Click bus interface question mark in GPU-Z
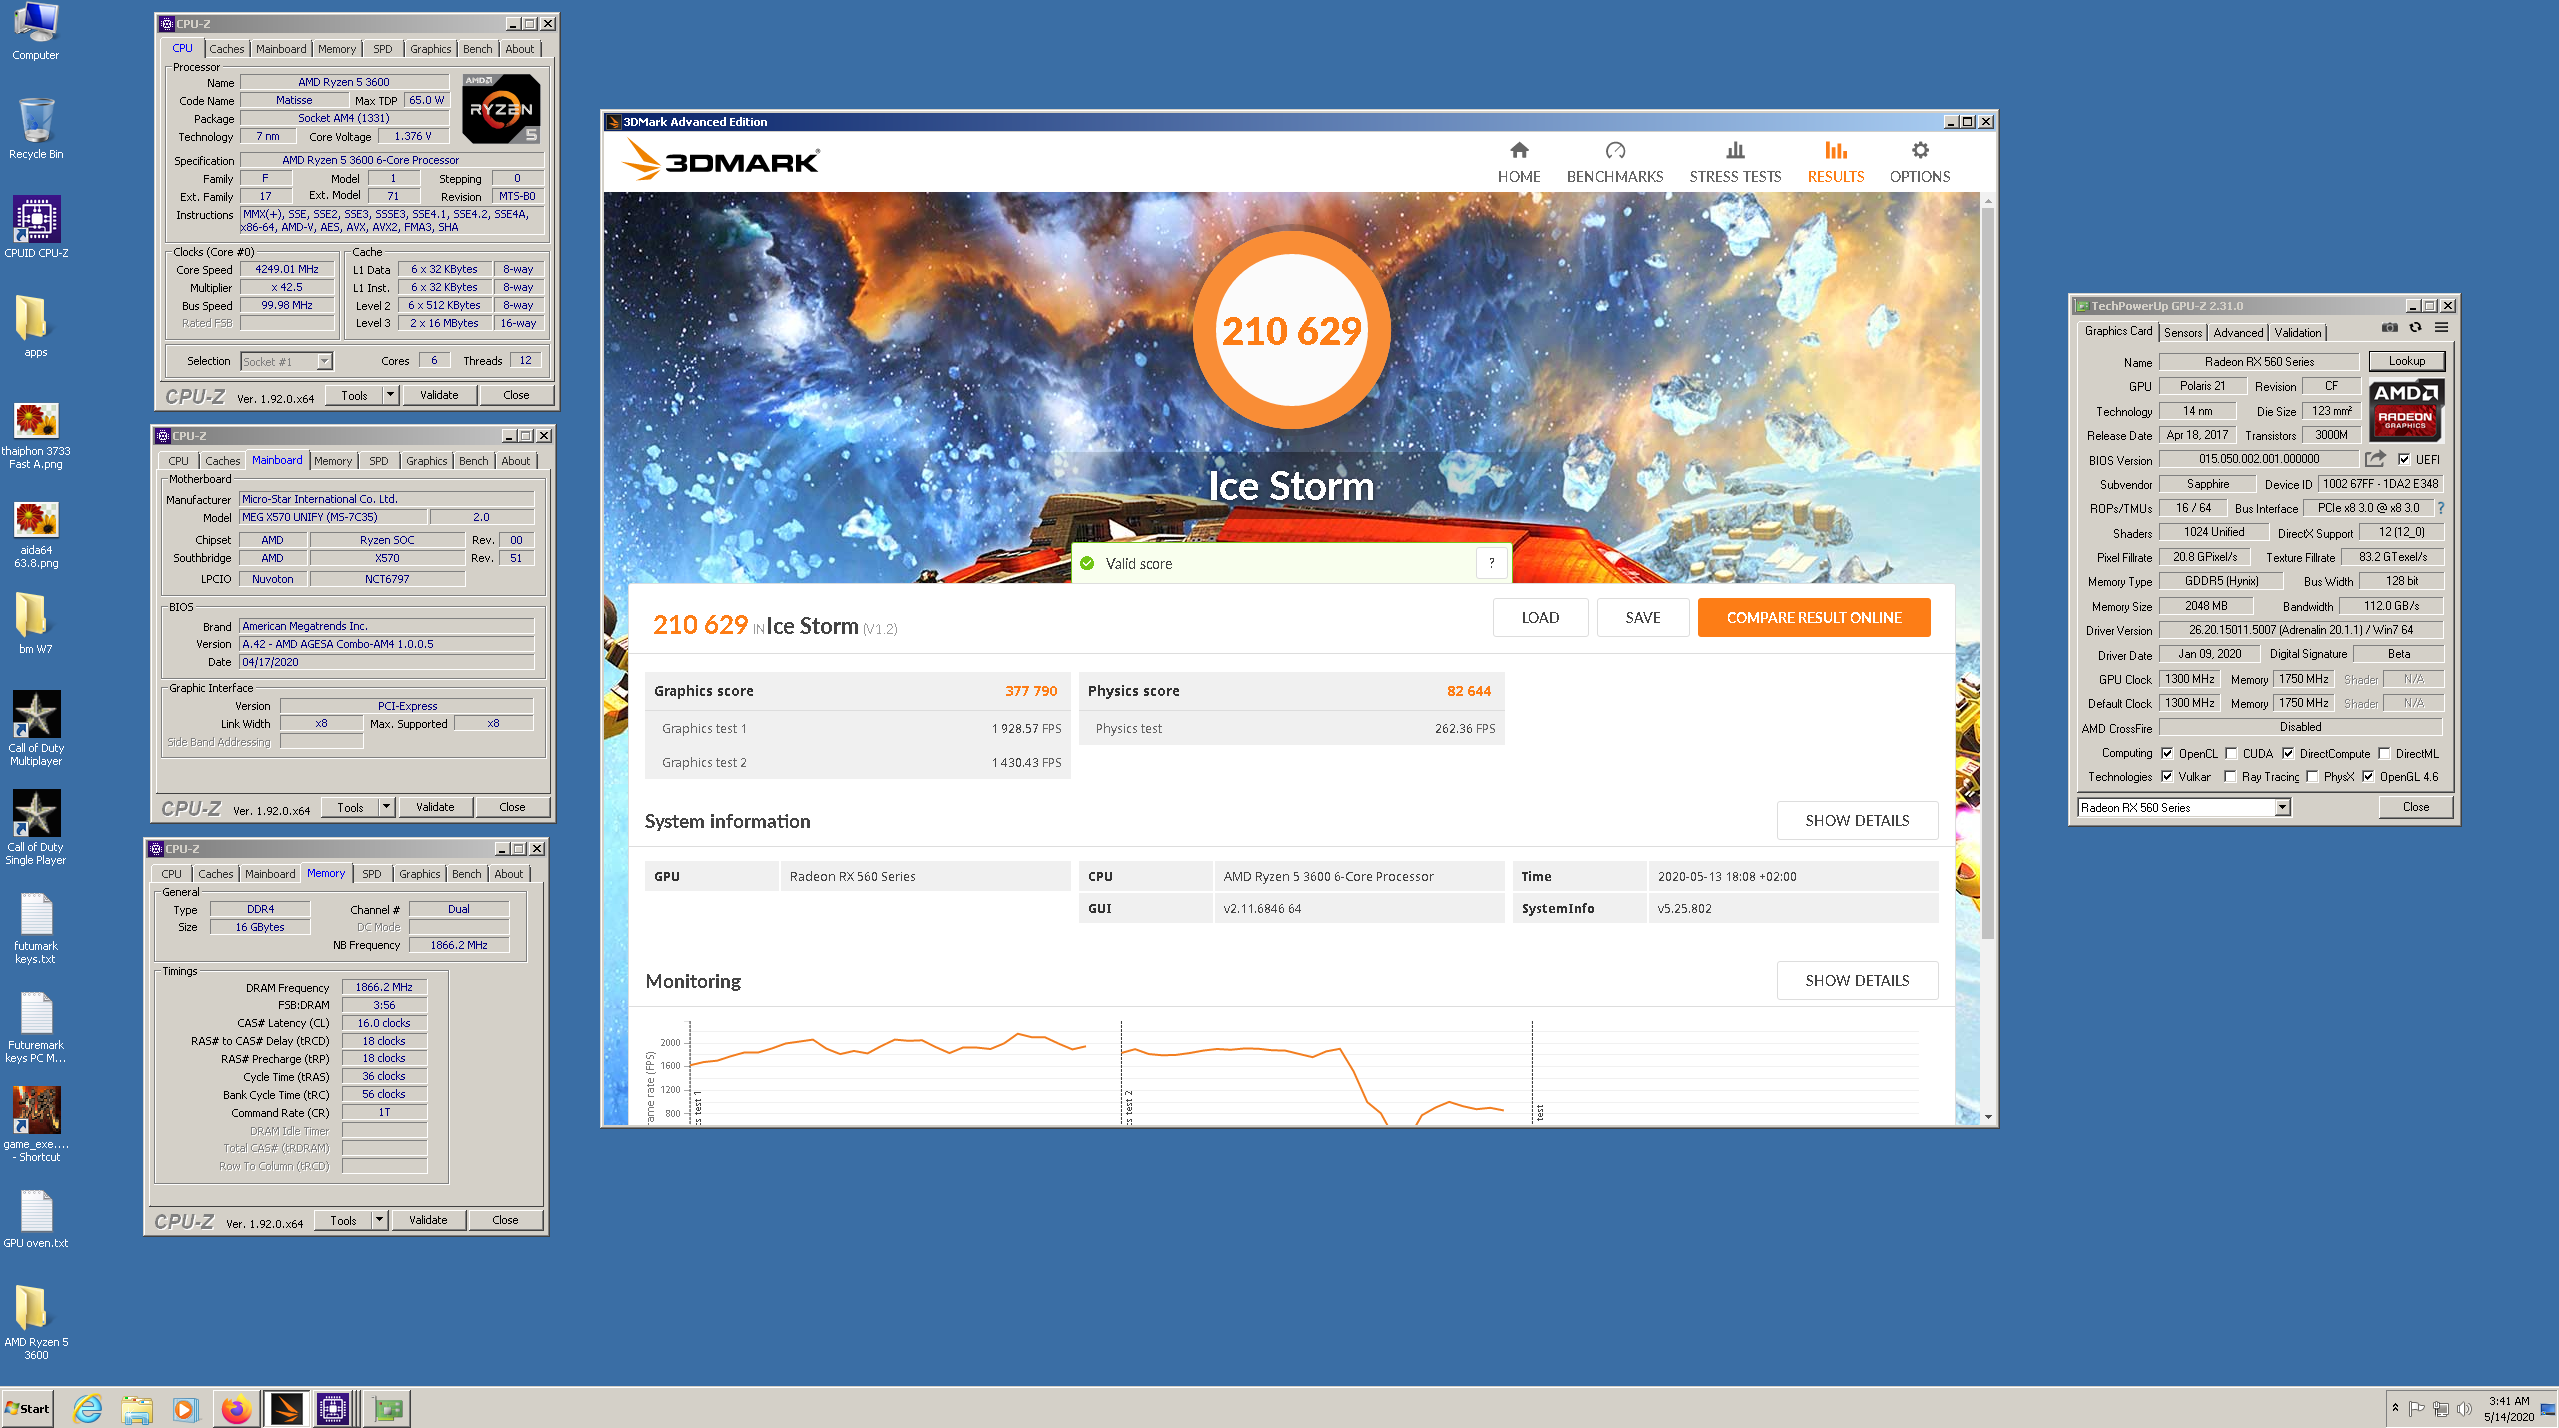2559x1428 pixels. [2441, 508]
